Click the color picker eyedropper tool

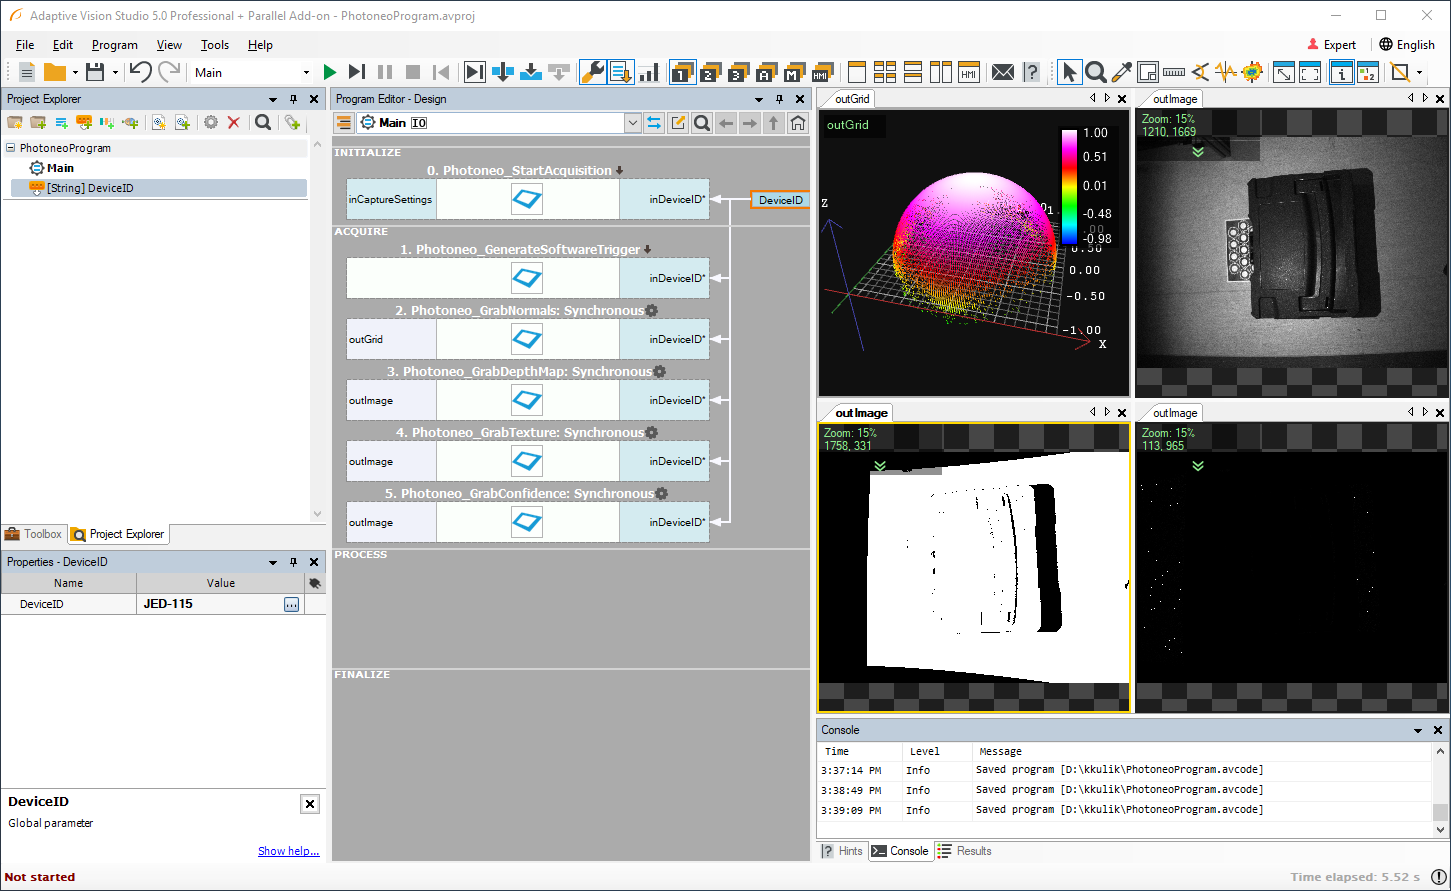coord(1122,72)
